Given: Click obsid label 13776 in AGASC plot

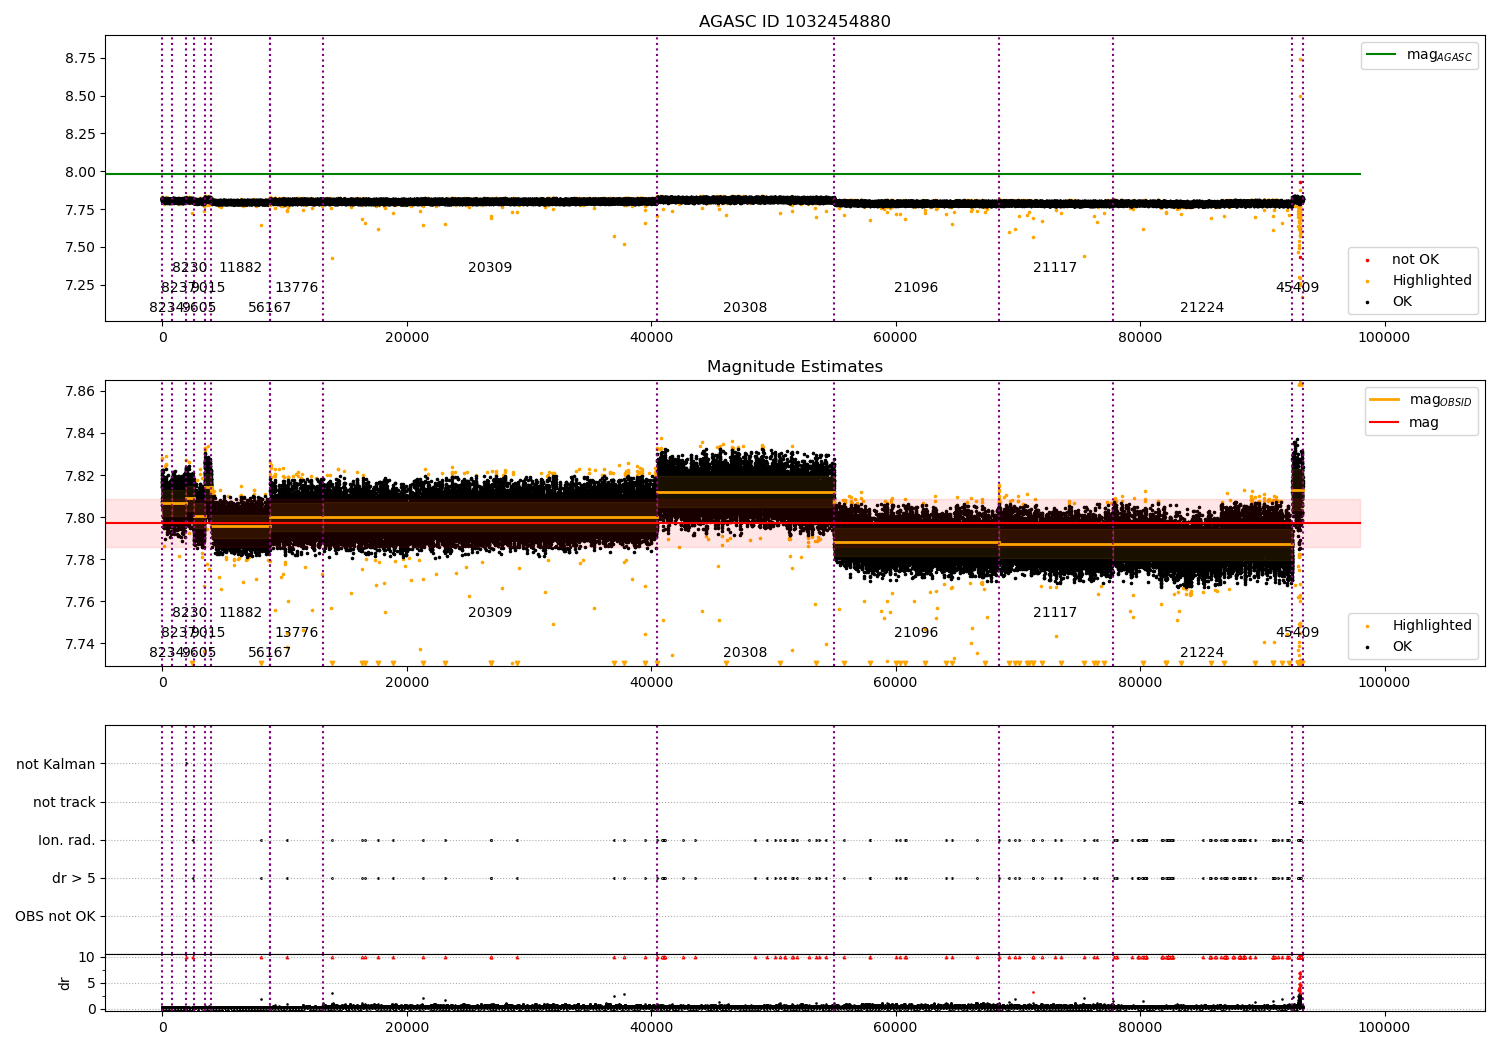Looking at the screenshot, I should click(x=296, y=288).
